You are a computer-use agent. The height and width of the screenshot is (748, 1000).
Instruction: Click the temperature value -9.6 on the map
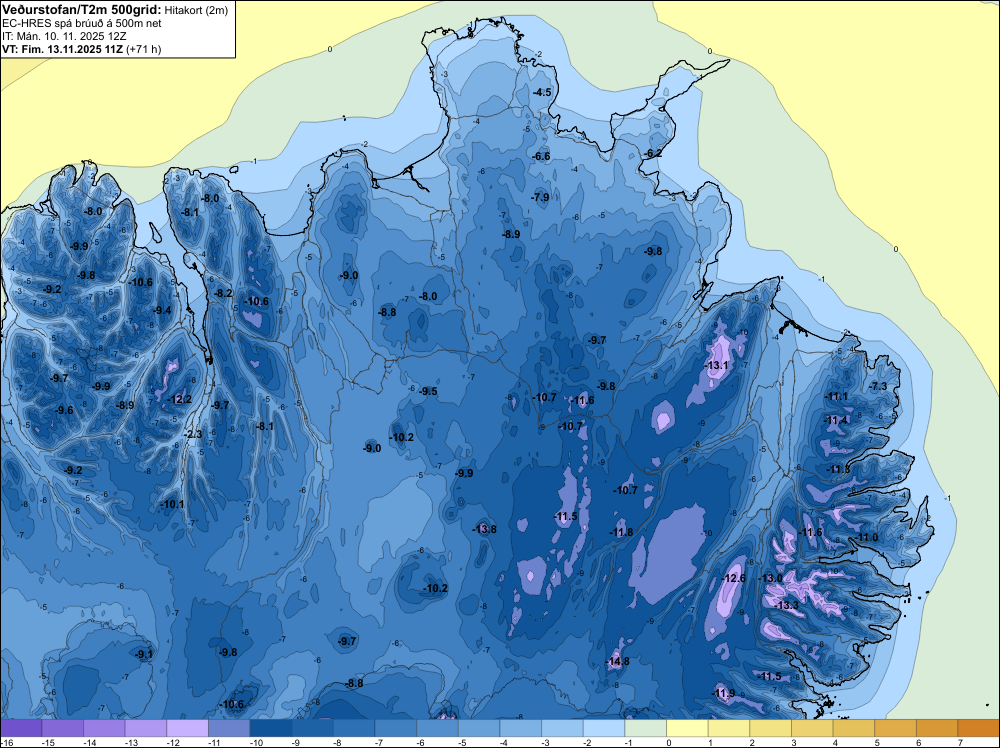point(64,410)
